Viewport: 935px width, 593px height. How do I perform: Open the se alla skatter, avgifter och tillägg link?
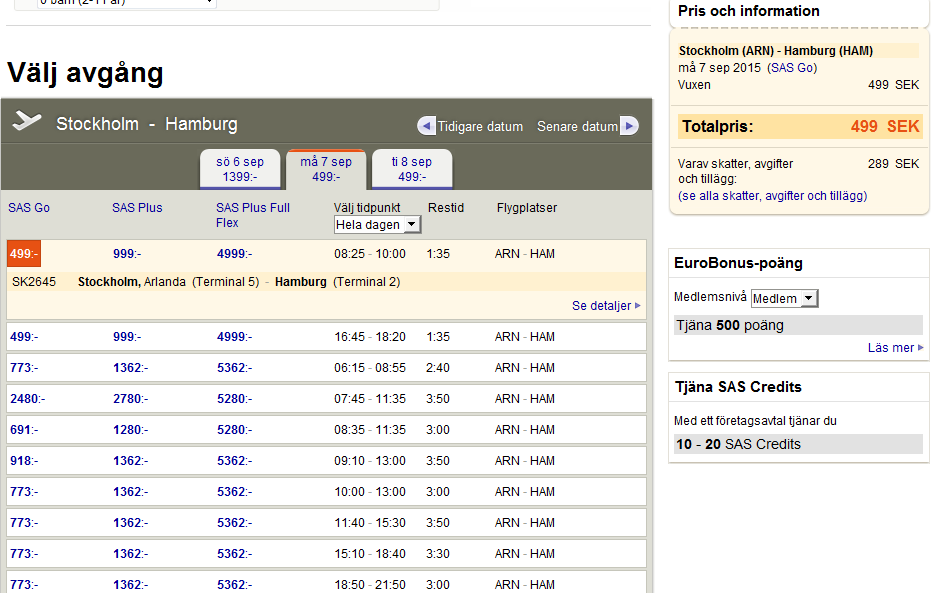pos(772,196)
